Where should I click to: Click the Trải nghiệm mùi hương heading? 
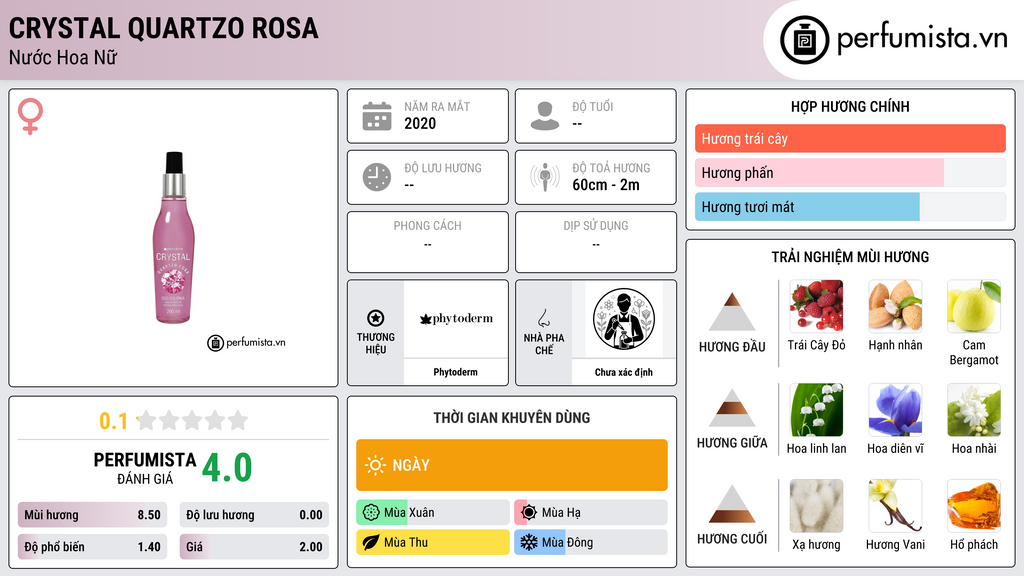click(850, 257)
